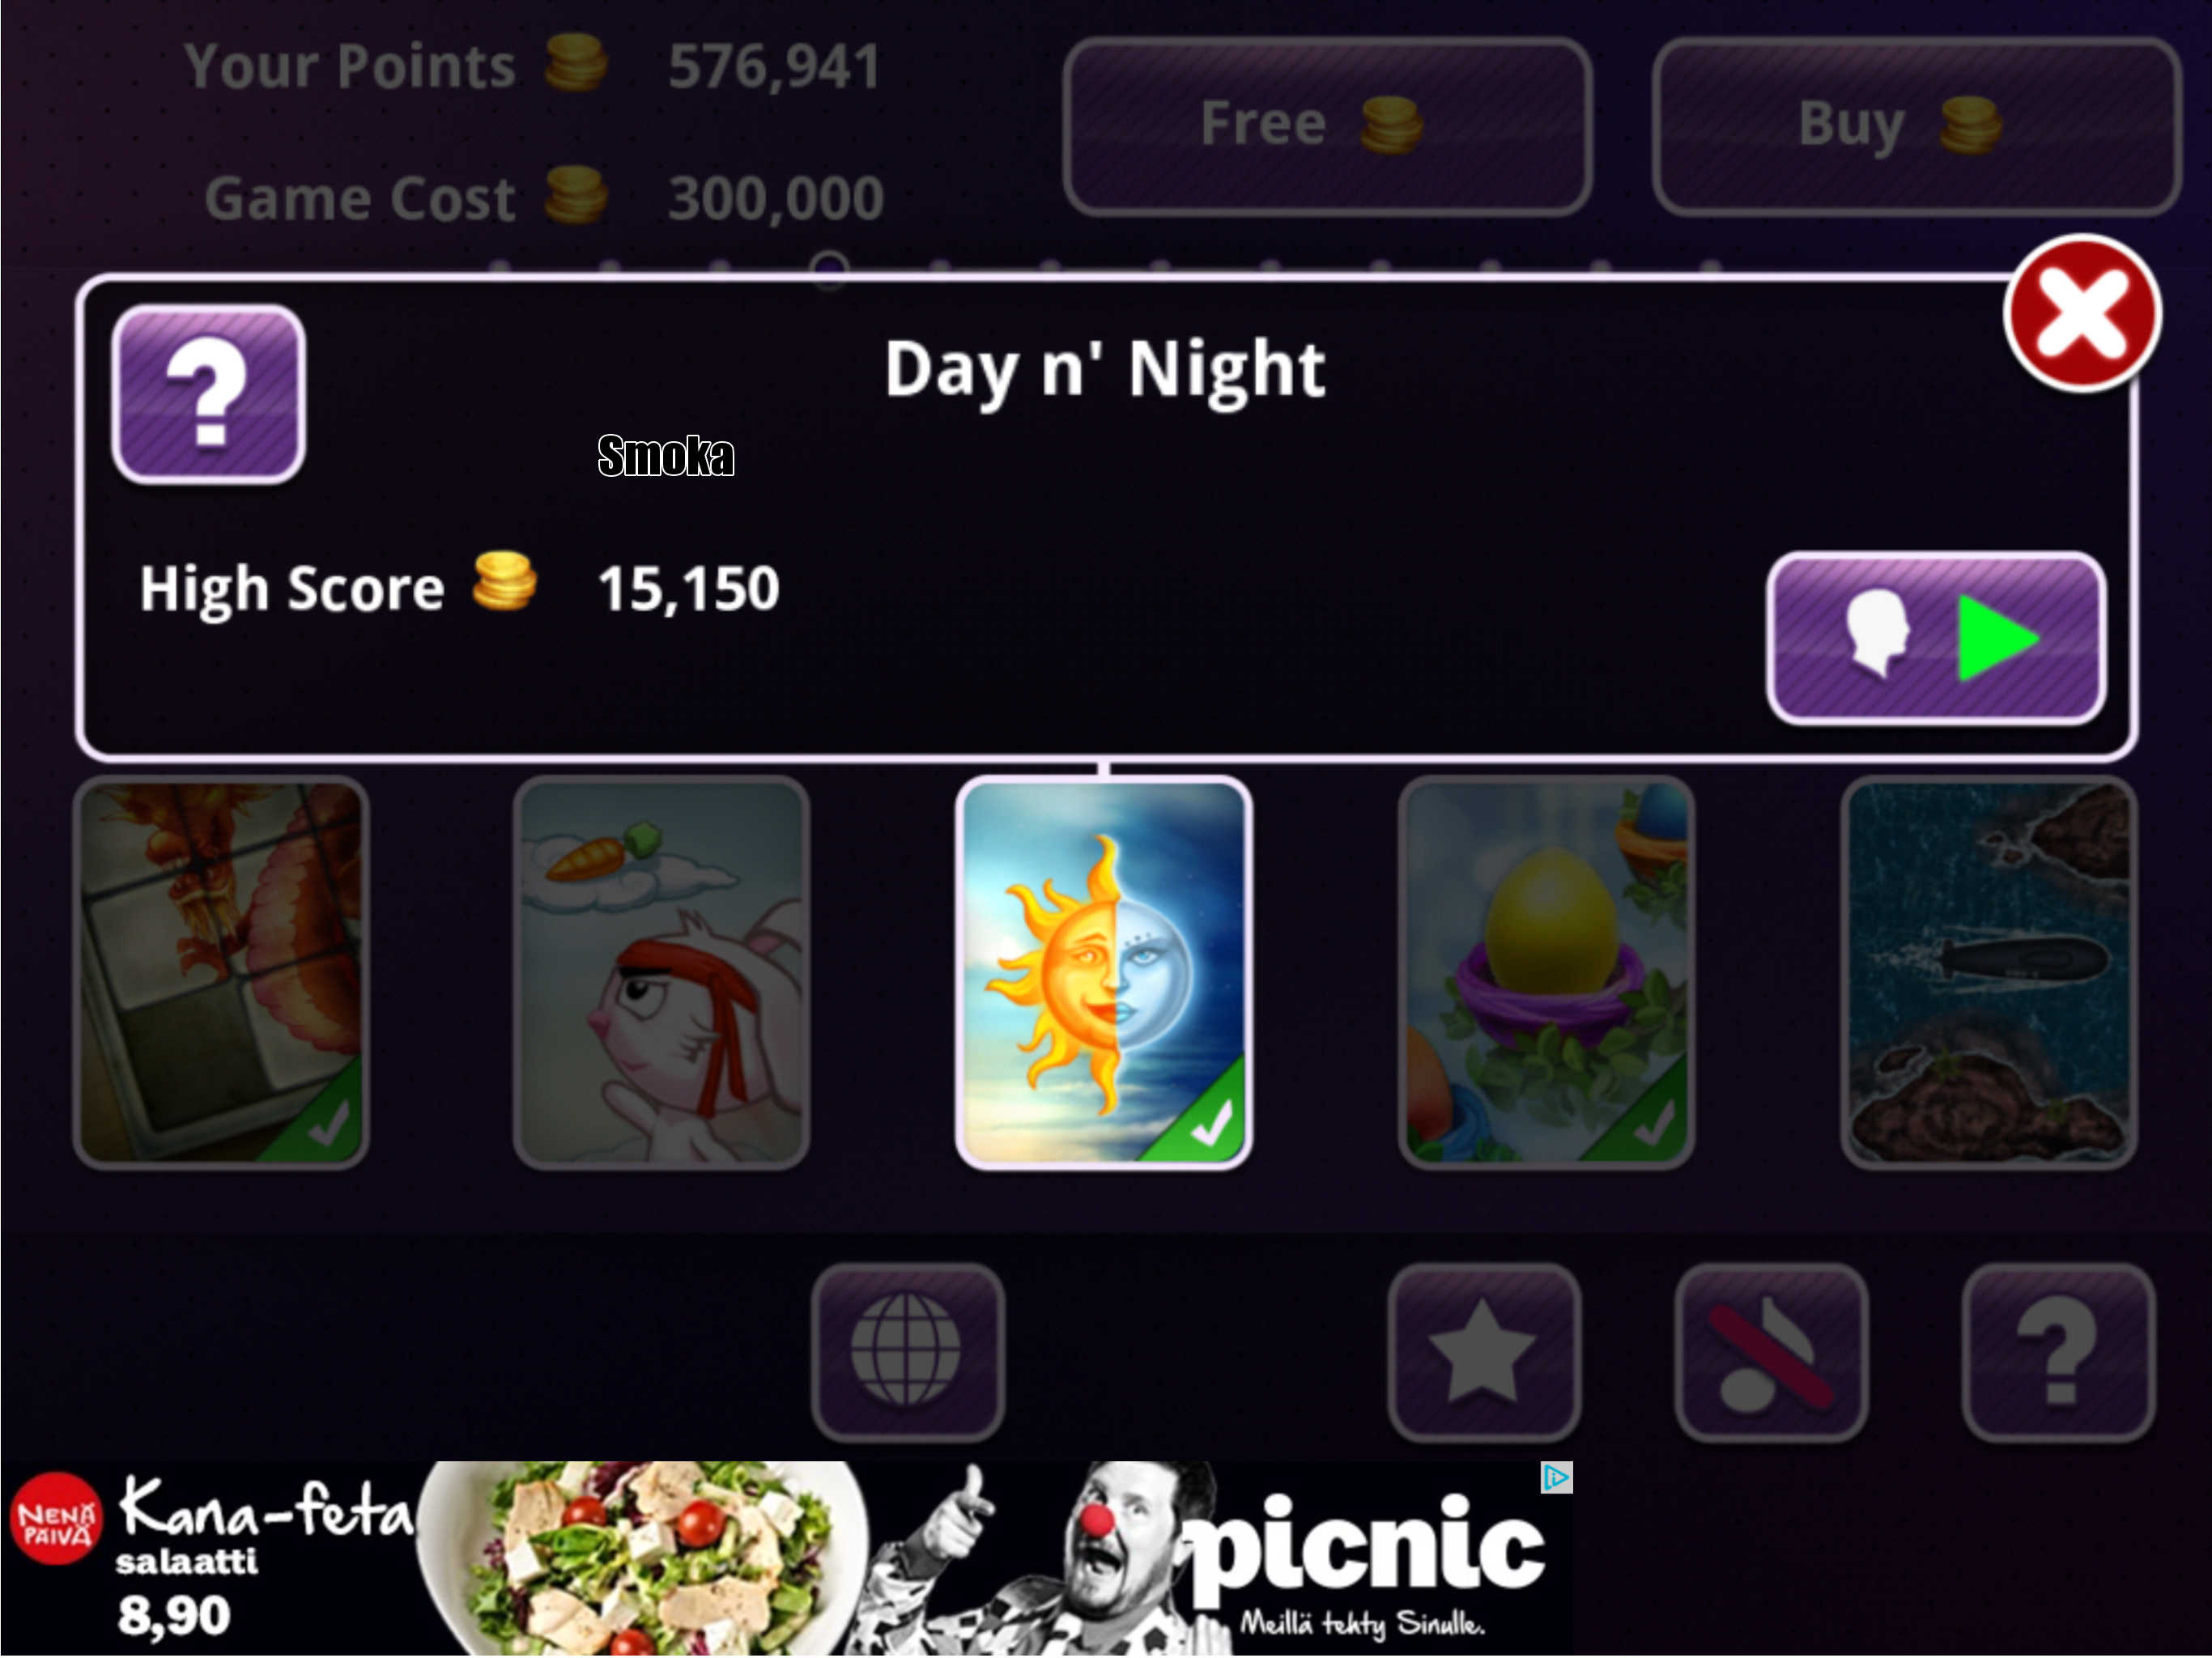Get free coins with Free button

[x=1328, y=126]
